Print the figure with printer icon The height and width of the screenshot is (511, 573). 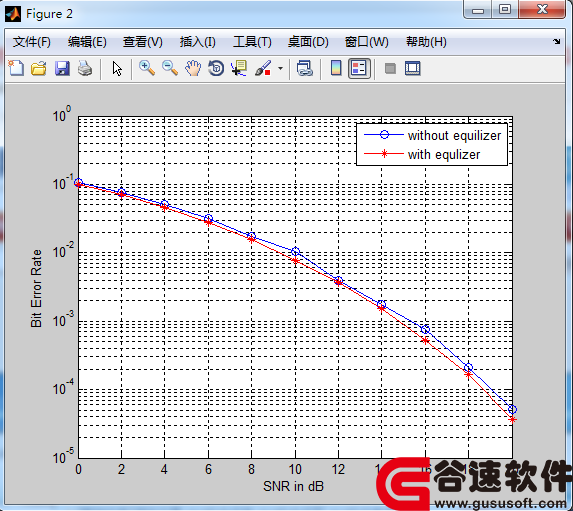[x=85, y=68]
